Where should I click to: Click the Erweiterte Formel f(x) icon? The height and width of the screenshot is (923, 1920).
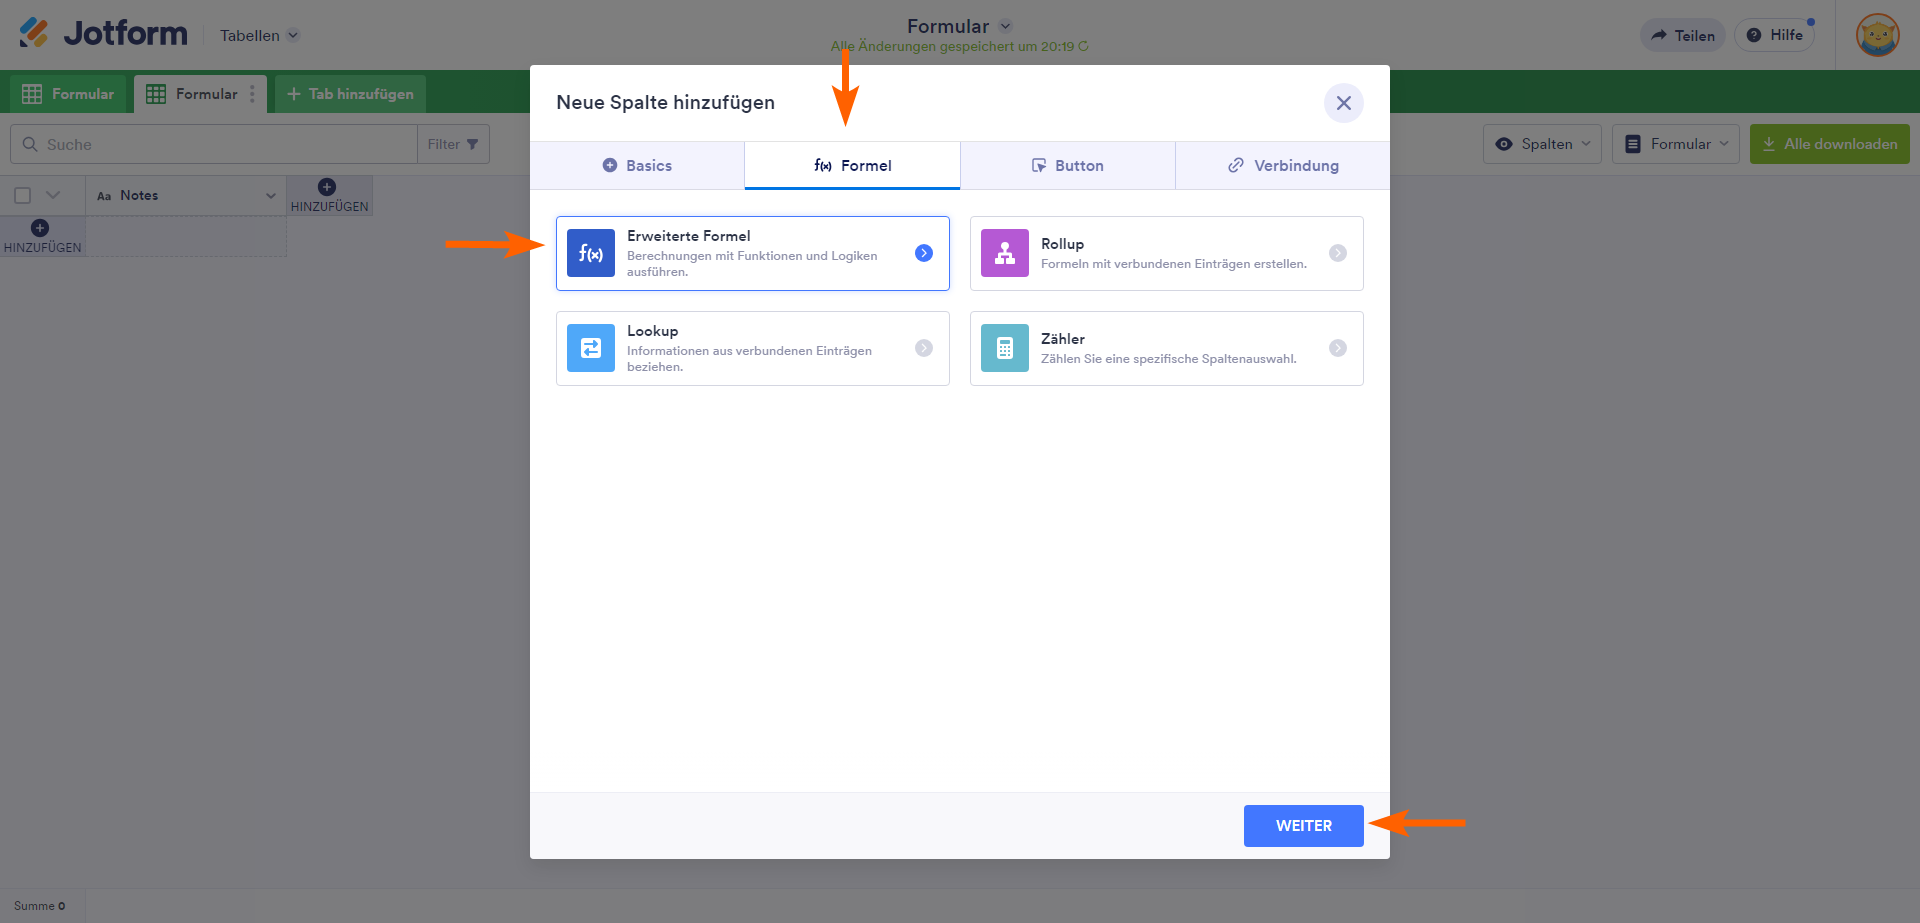pos(591,253)
